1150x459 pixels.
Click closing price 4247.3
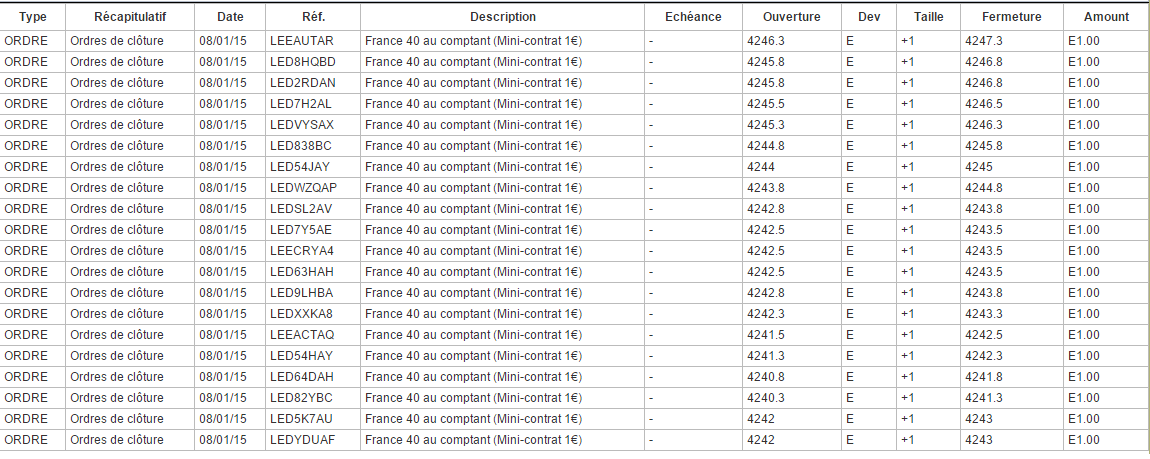tap(984, 41)
